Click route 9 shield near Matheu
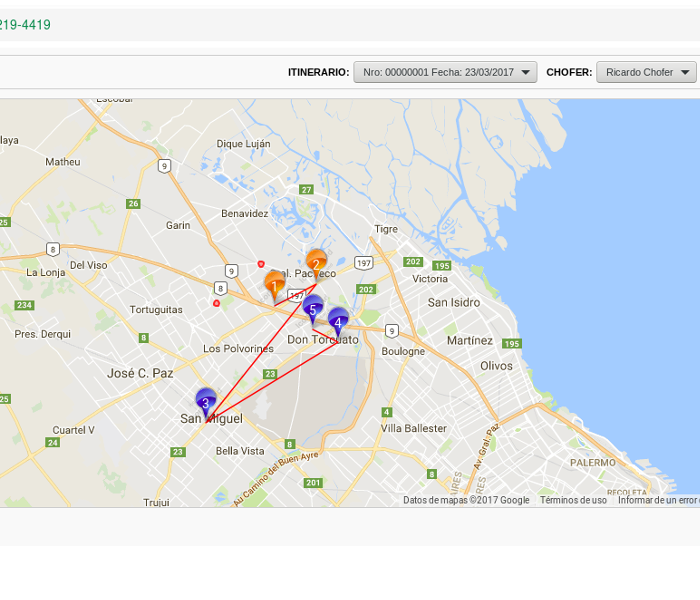700x600 pixels. click(165, 167)
